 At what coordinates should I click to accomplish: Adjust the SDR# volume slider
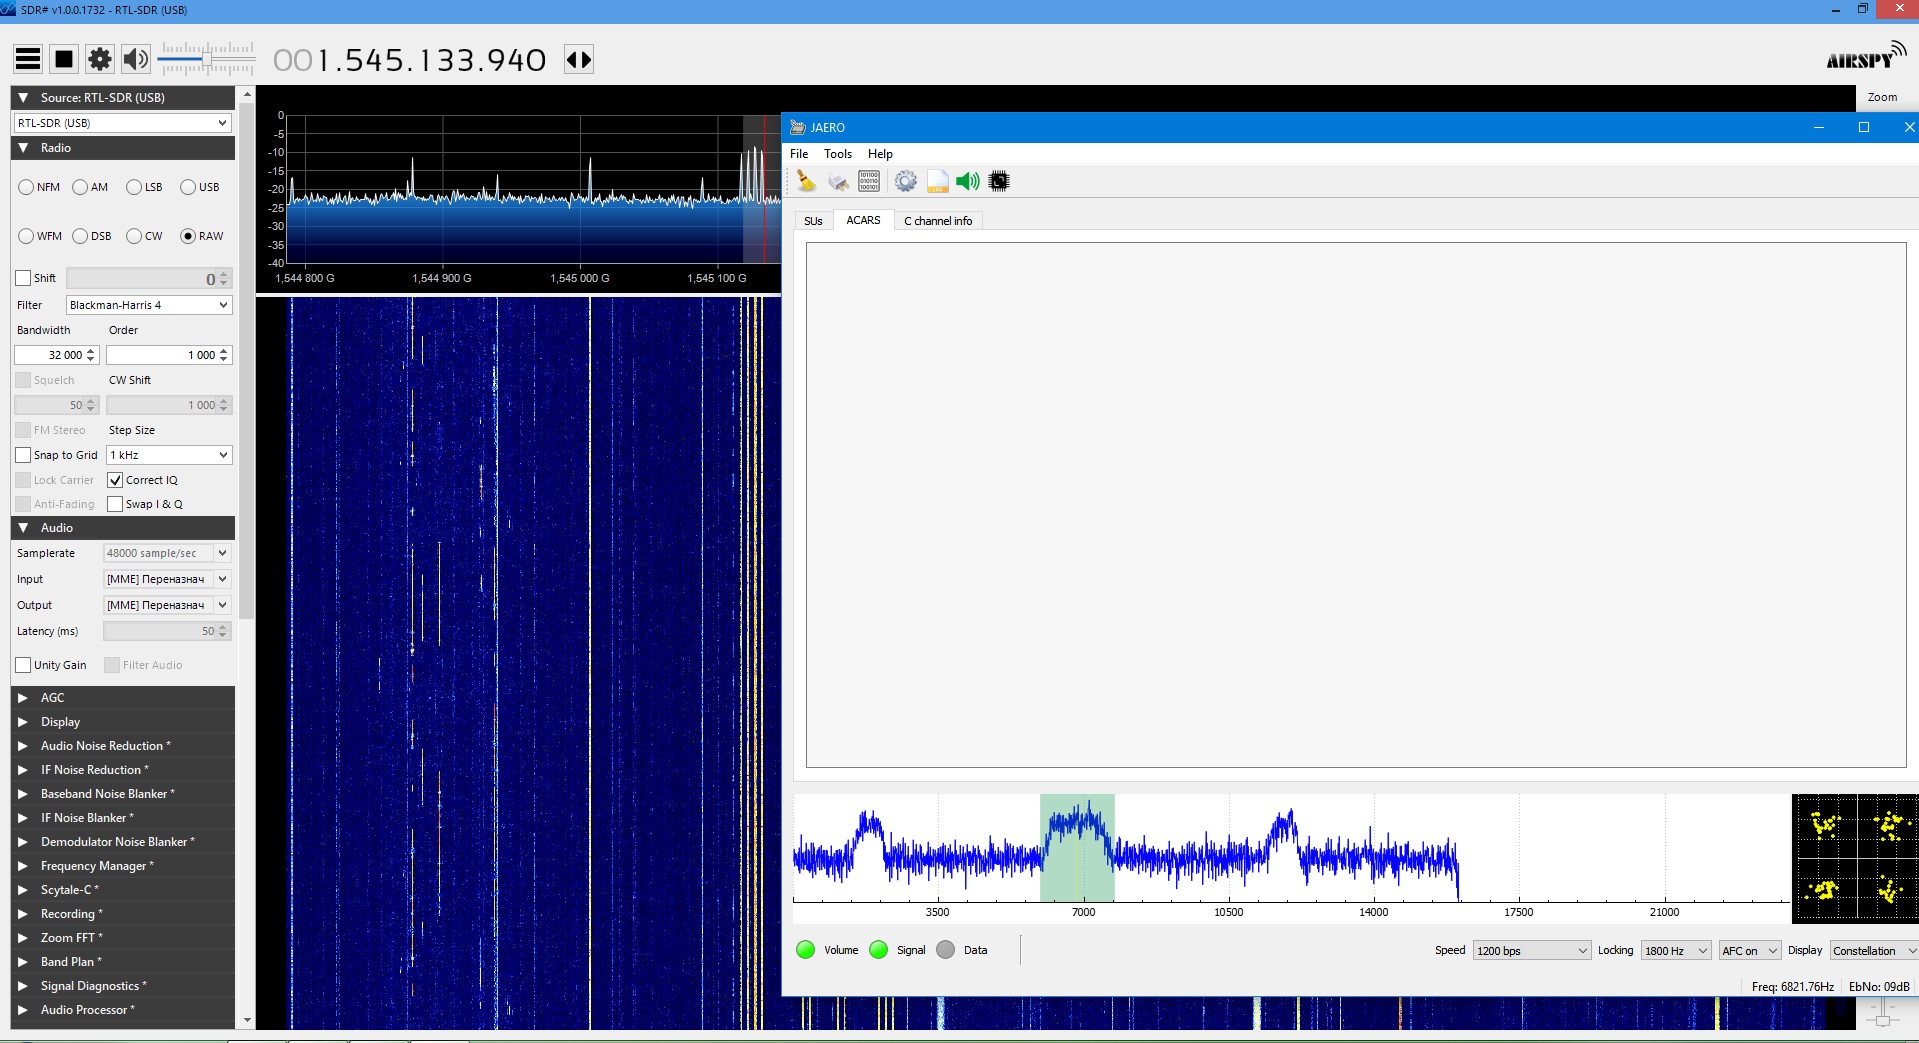coord(207,59)
